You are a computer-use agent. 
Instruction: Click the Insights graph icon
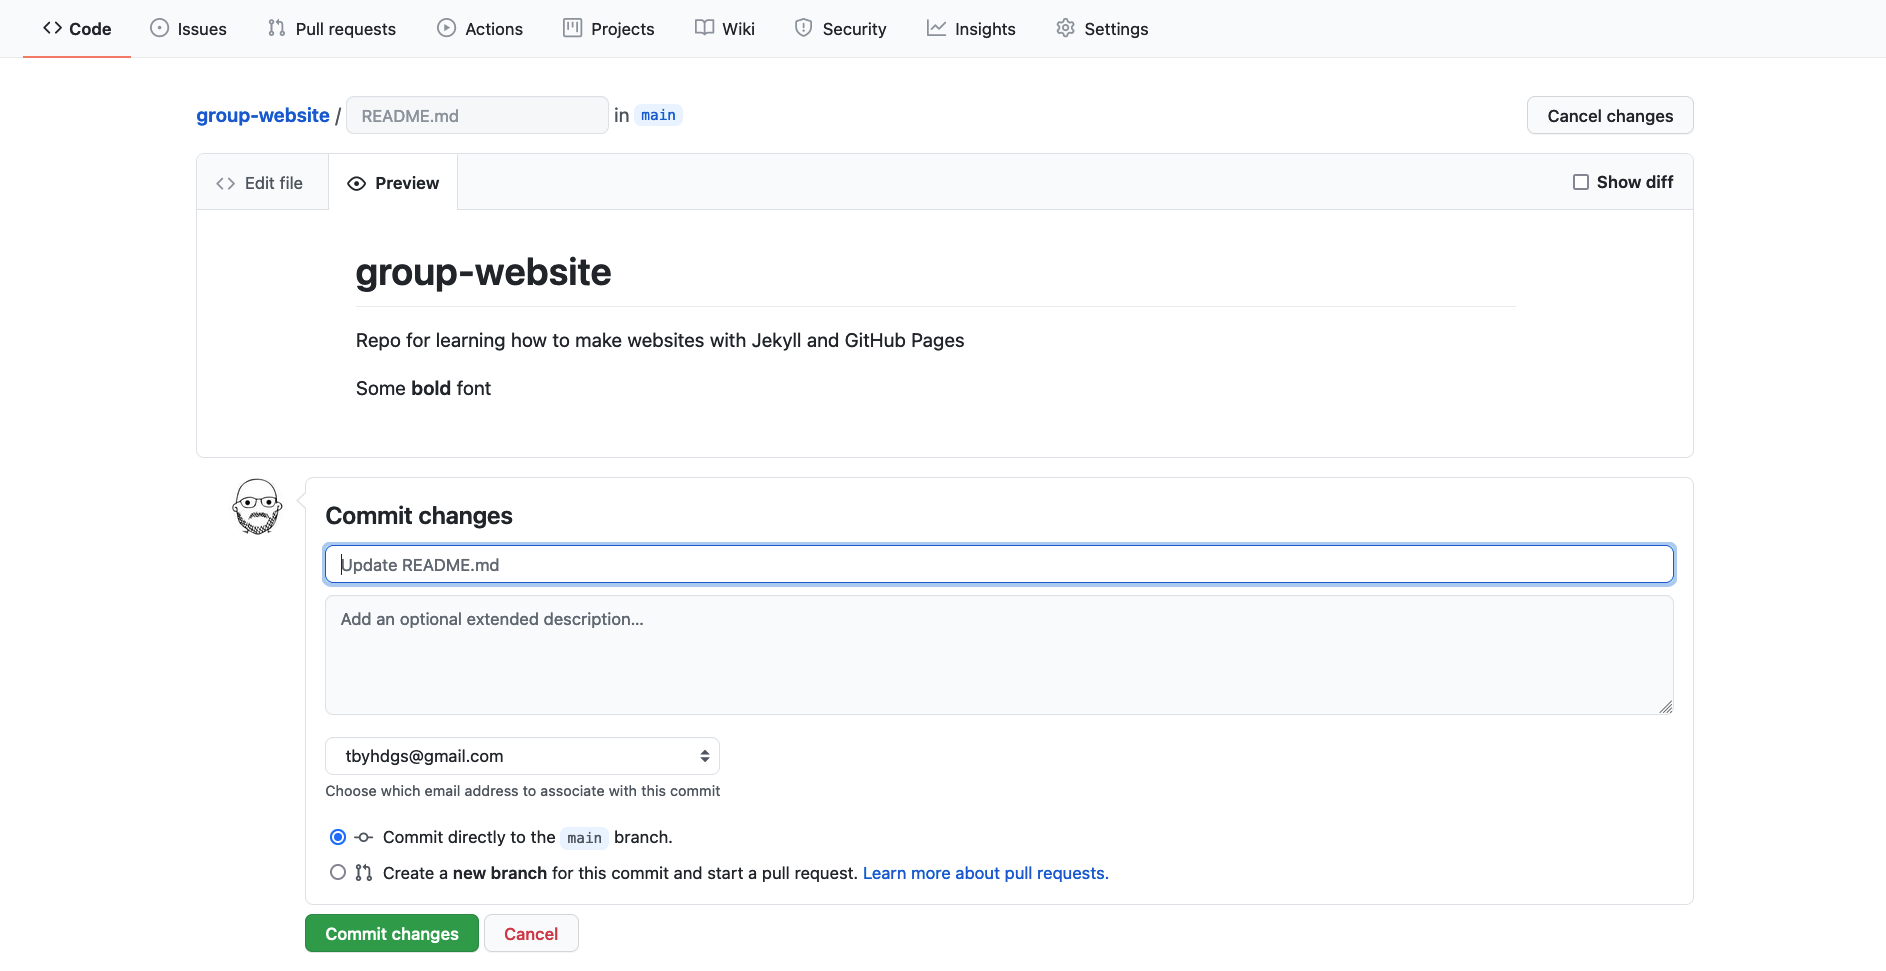point(936,28)
